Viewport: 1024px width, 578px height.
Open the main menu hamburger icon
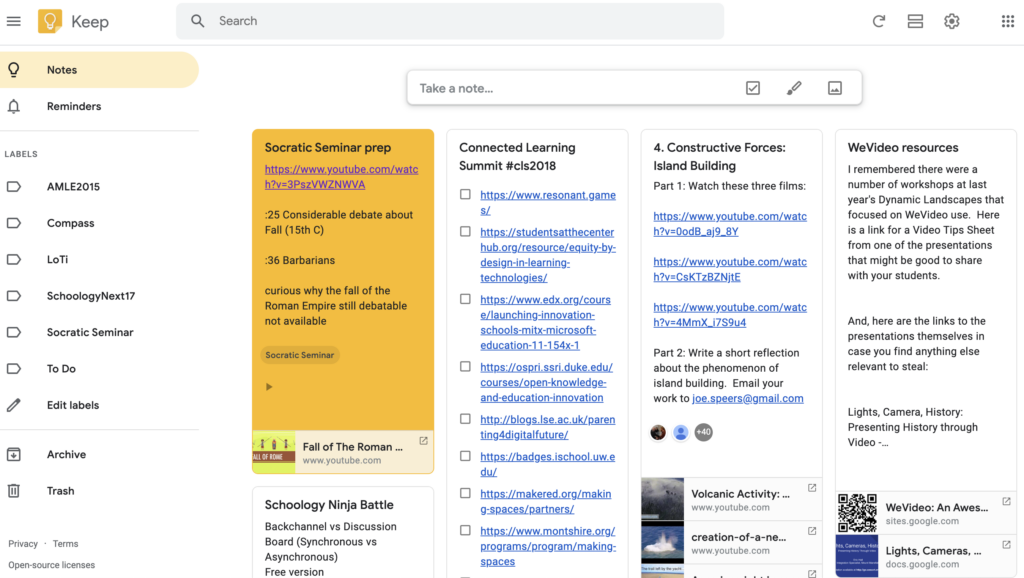pos(14,21)
